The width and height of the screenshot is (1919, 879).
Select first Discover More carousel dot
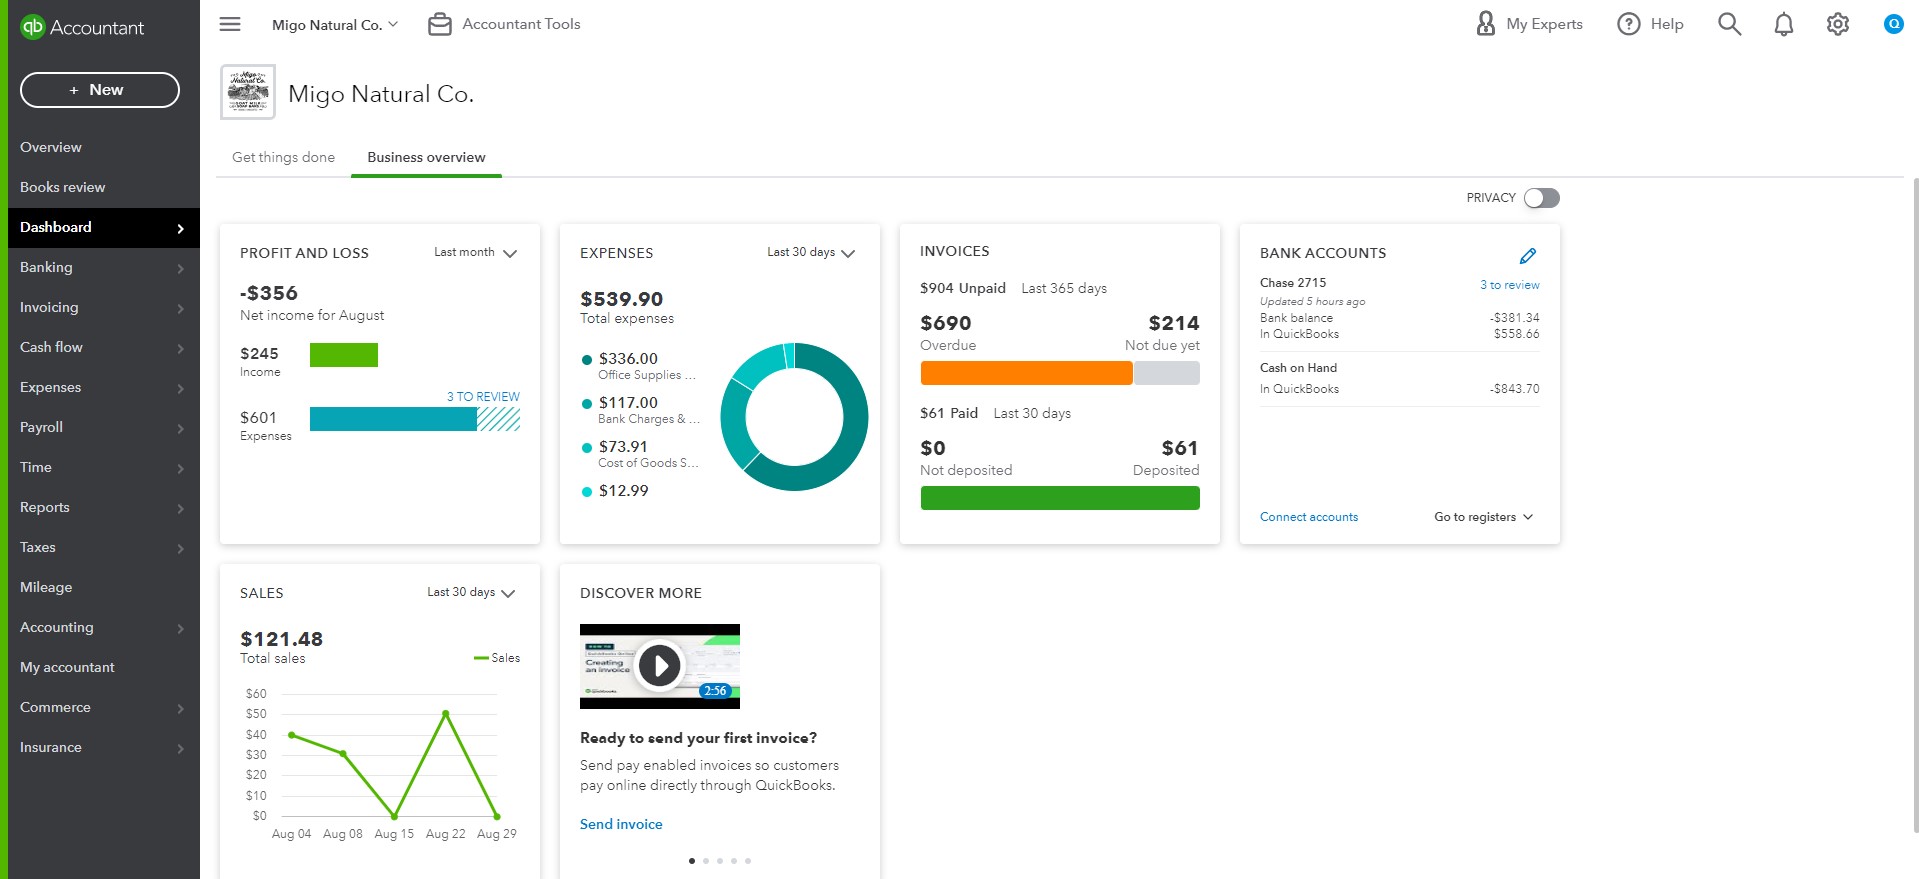click(x=692, y=861)
